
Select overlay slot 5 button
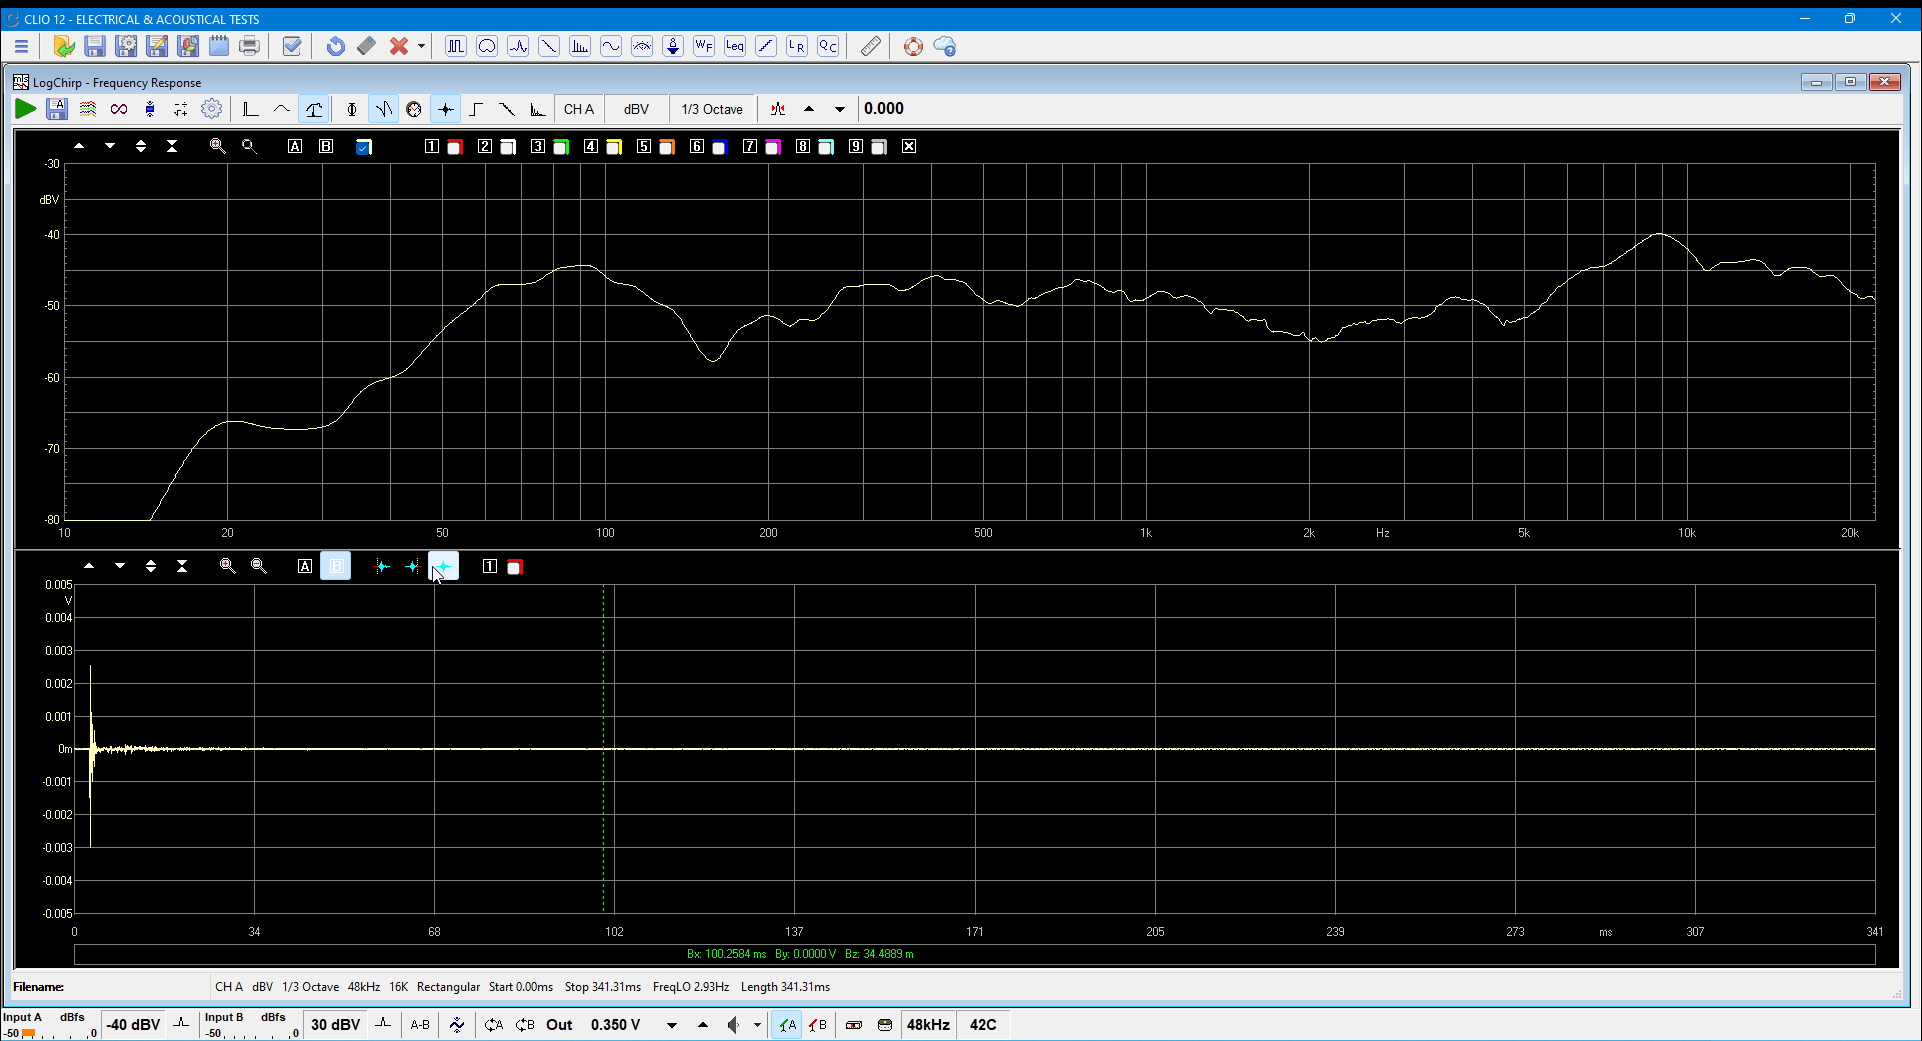(x=644, y=146)
